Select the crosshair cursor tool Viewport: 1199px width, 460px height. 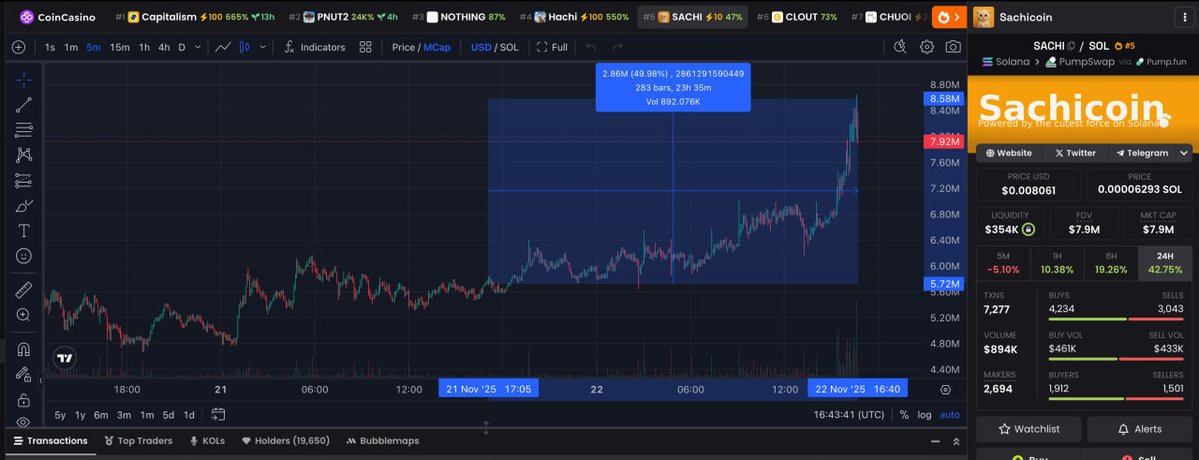pos(24,79)
